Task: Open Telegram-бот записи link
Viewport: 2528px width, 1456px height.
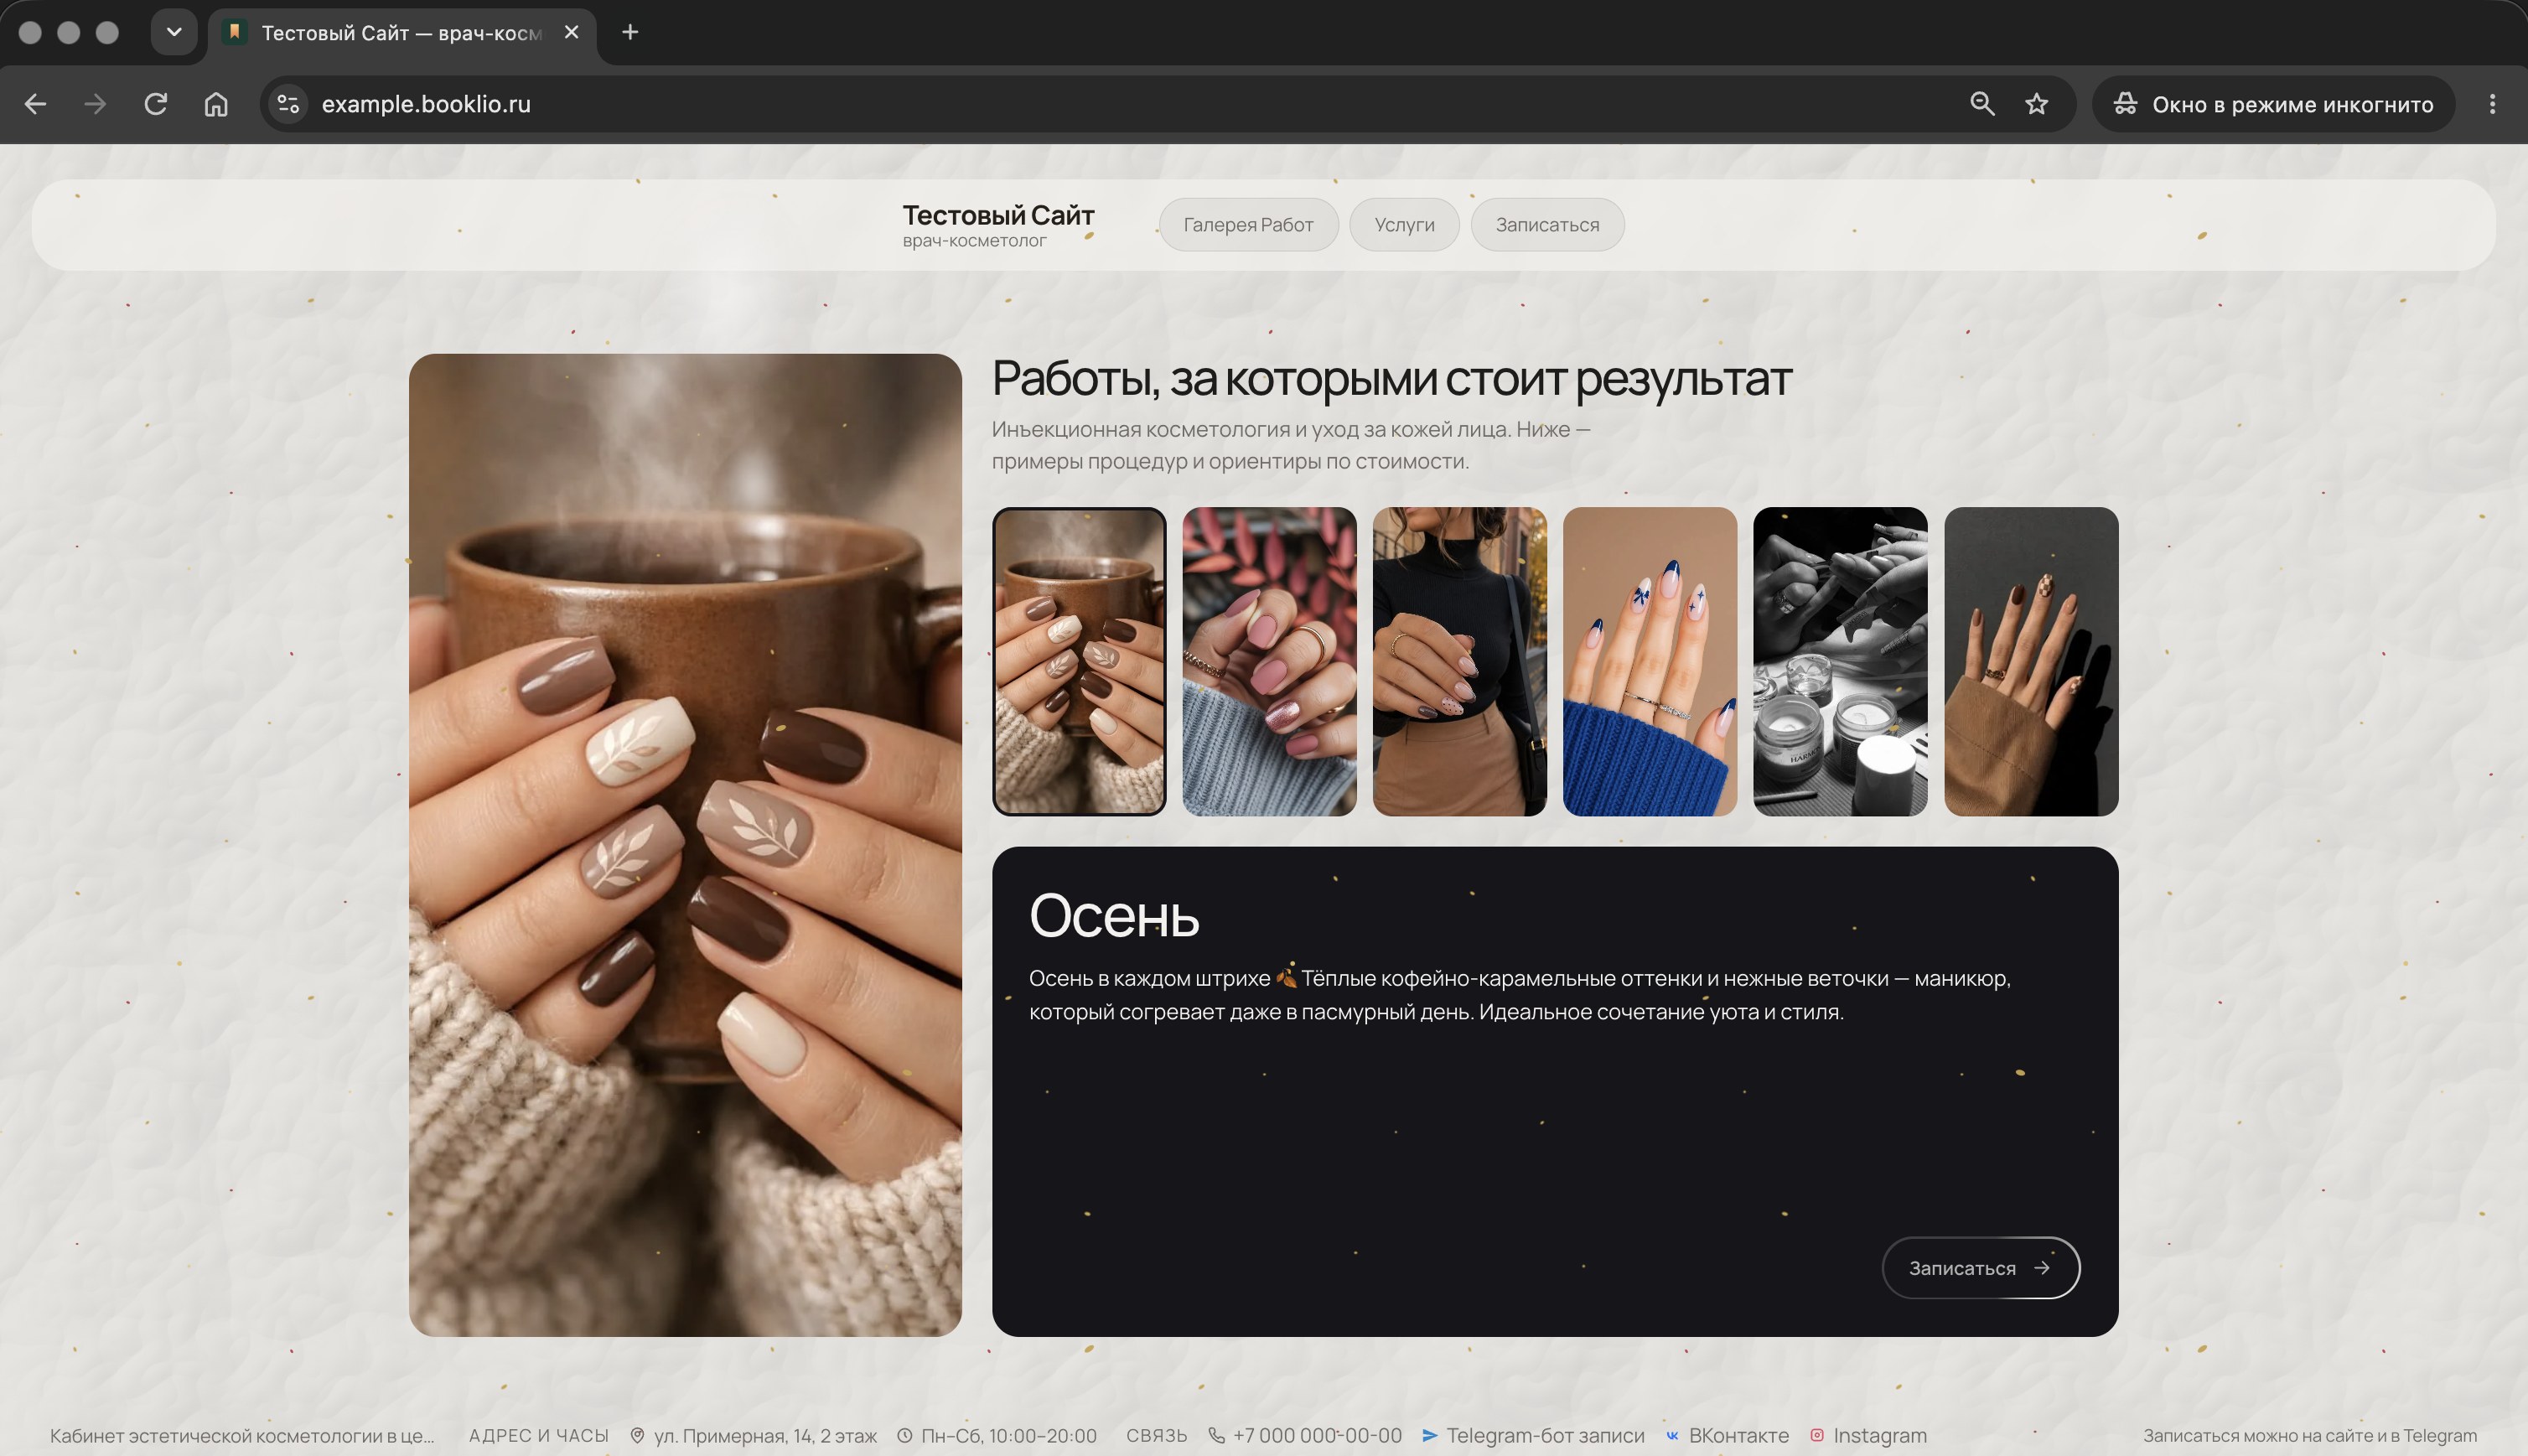Action: (1545, 1435)
